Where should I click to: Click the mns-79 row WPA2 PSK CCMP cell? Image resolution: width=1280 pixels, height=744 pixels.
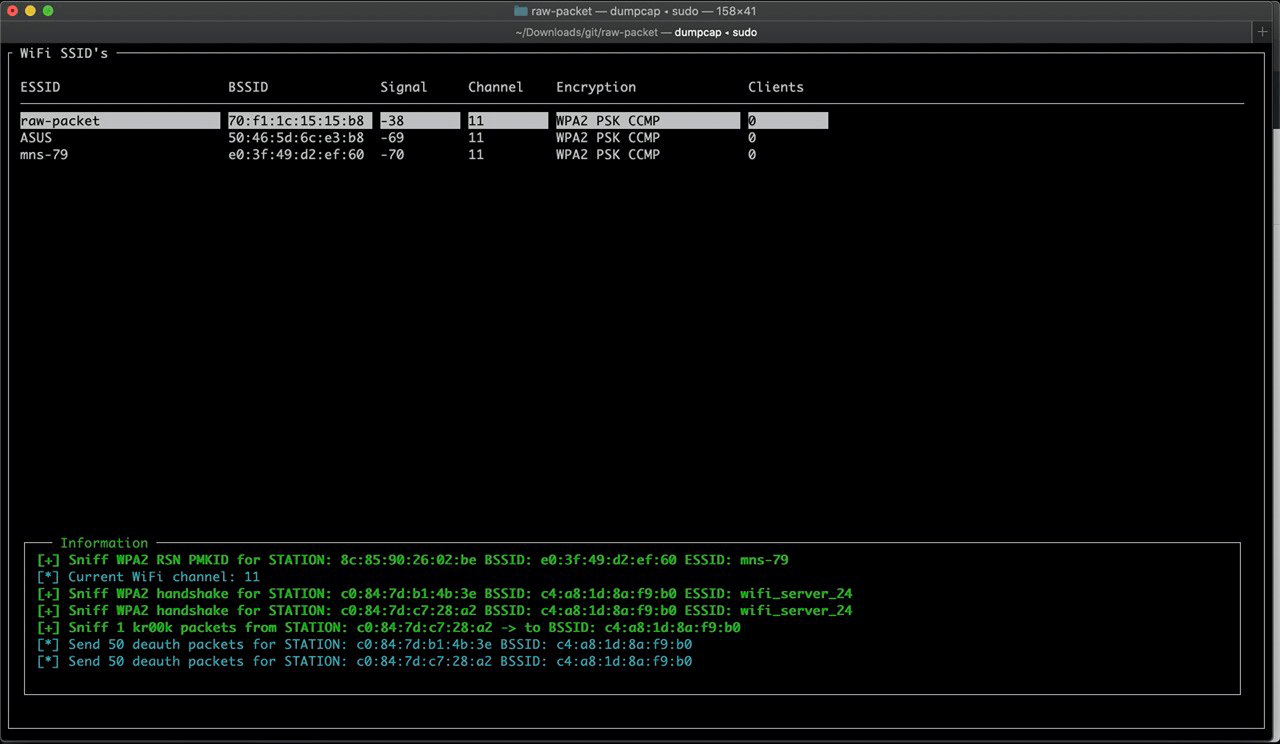tap(608, 155)
